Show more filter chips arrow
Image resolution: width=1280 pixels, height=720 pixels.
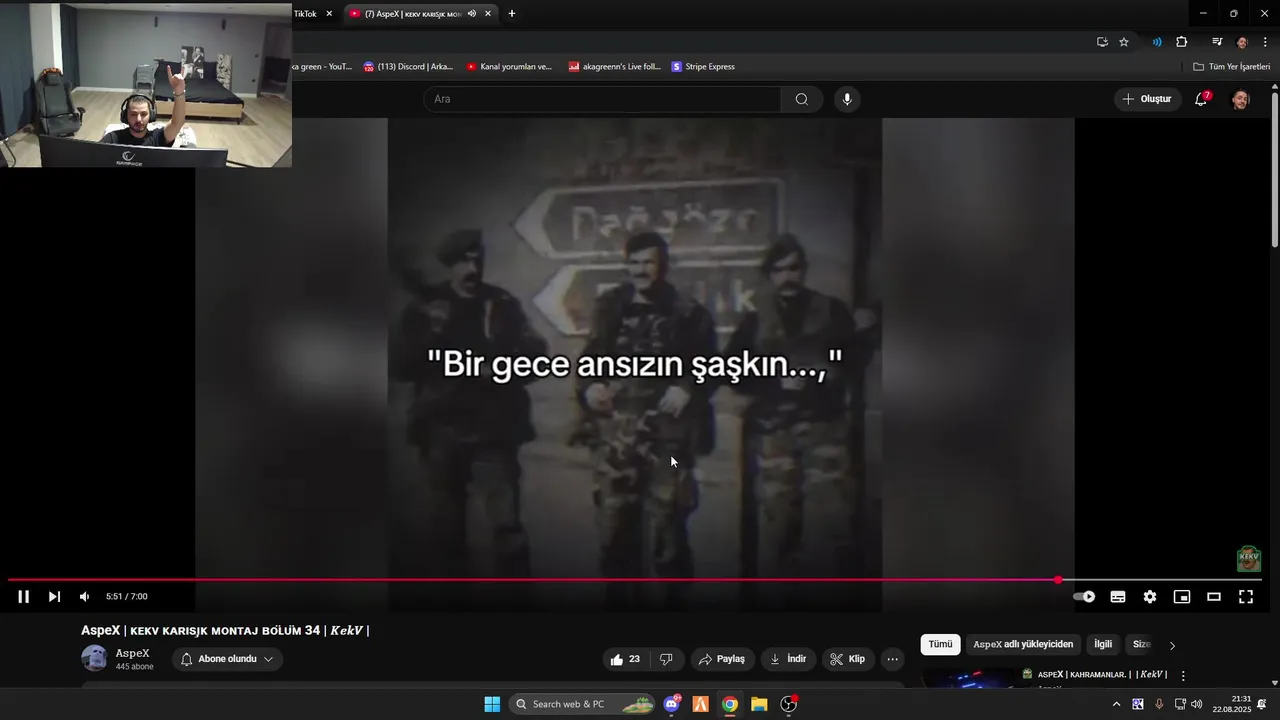tap(1172, 646)
